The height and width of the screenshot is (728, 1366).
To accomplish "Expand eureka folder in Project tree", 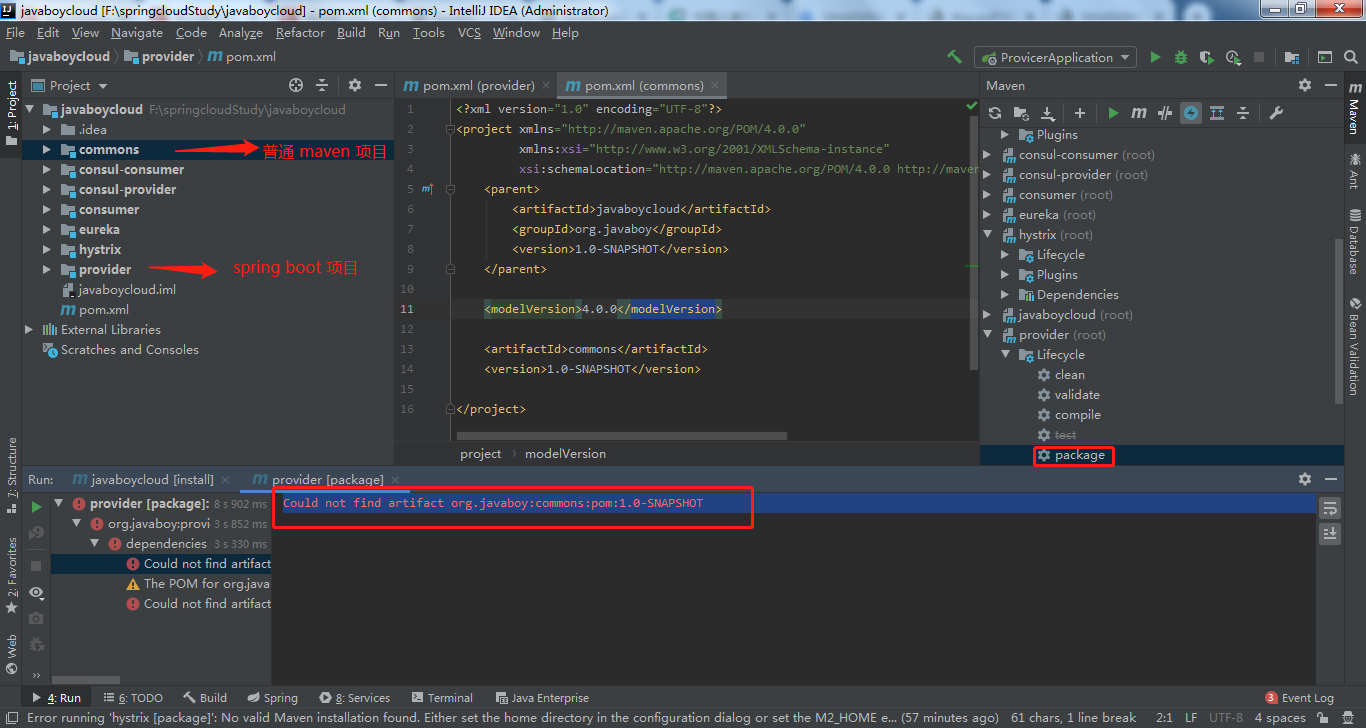I will tap(46, 230).
